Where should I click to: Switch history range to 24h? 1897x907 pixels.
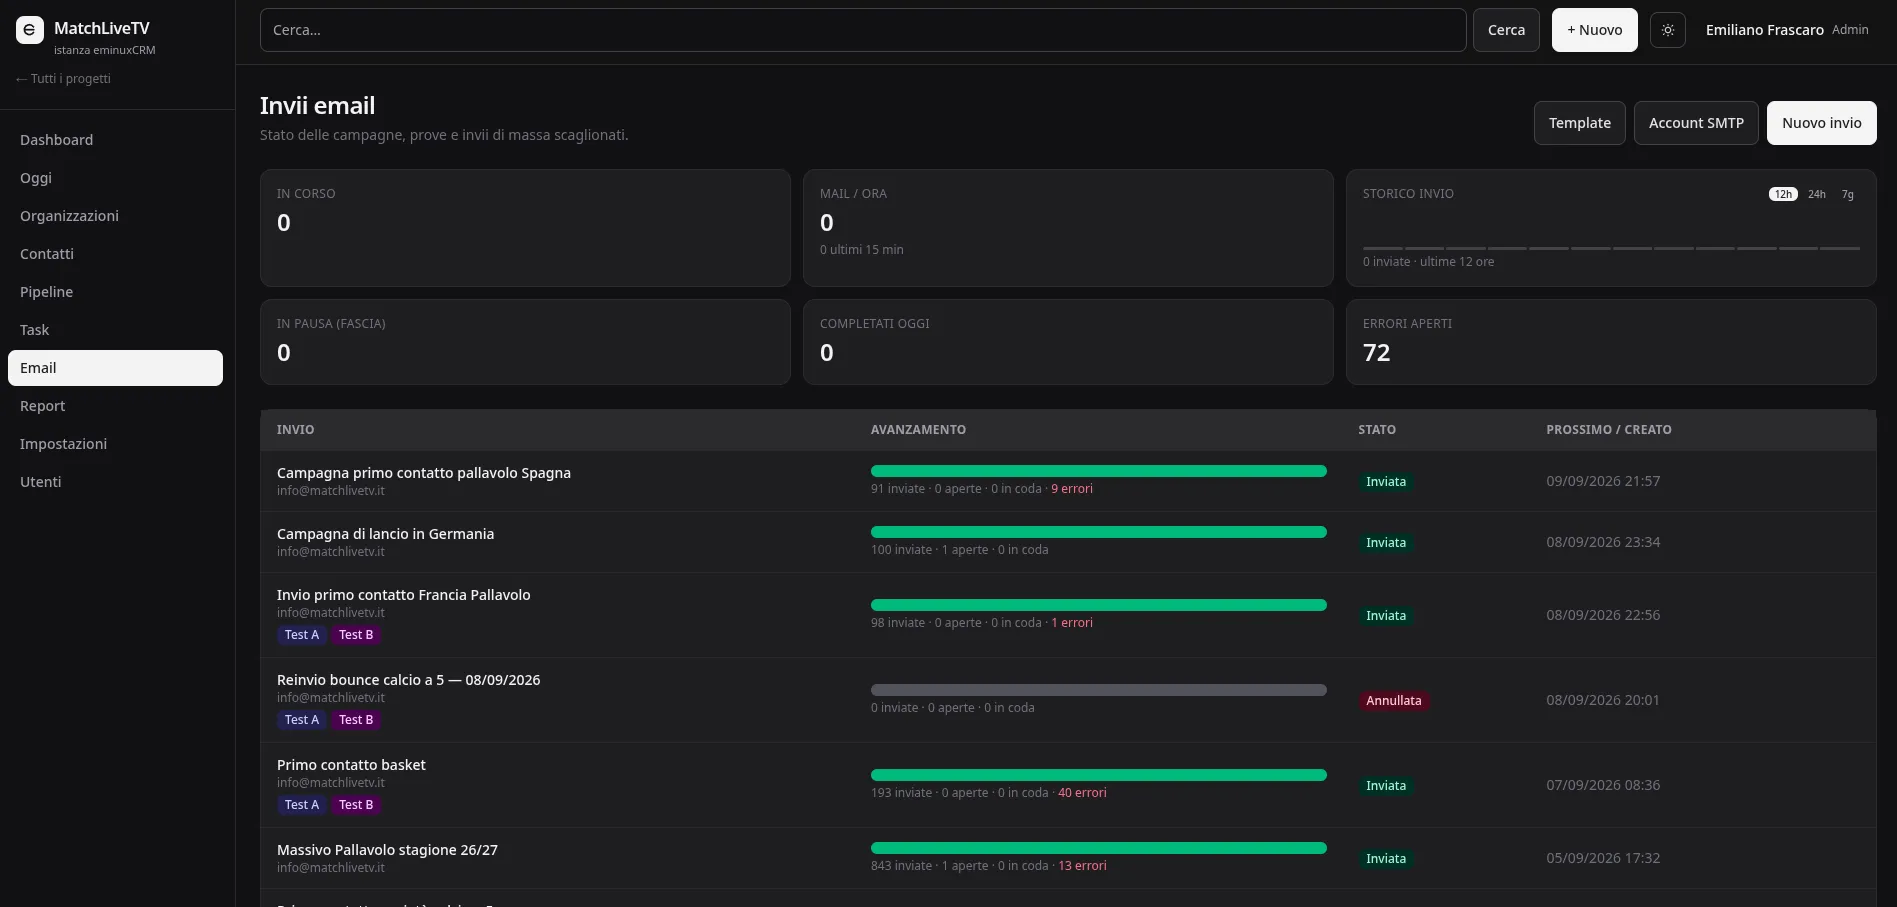pyautogui.click(x=1817, y=194)
